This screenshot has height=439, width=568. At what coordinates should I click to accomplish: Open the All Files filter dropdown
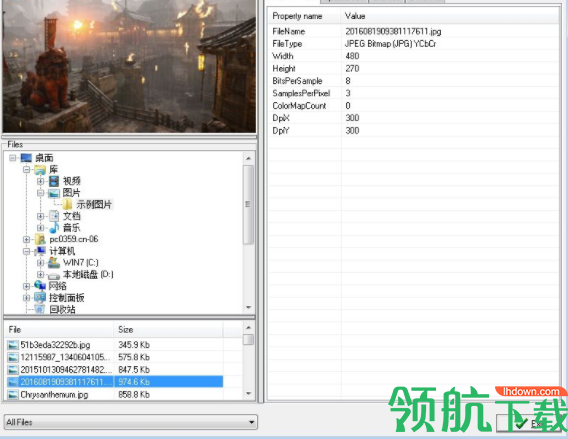coord(251,422)
